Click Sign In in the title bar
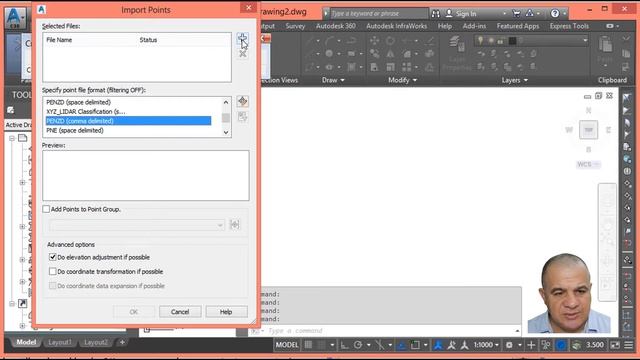 [x=466, y=13]
